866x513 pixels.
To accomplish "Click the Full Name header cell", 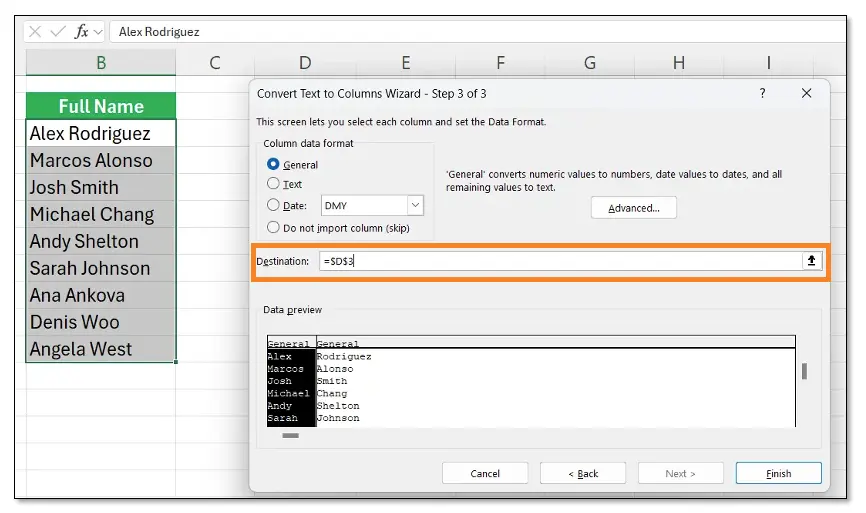I will [x=101, y=106].
